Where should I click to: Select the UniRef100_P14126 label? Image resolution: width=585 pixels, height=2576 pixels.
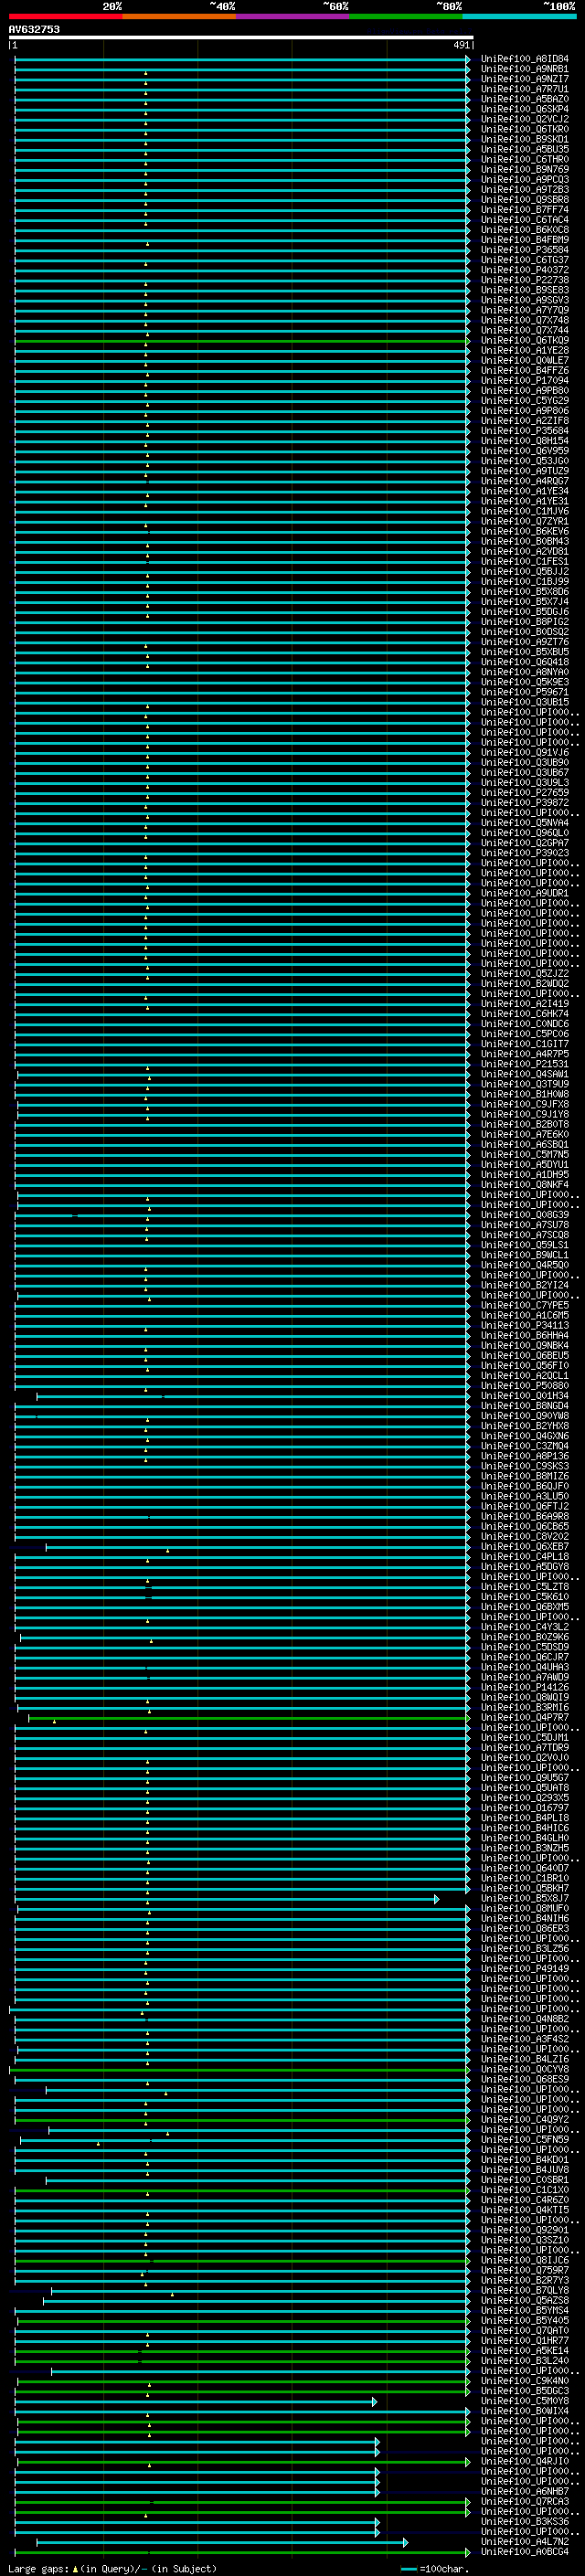[524, 1687]
